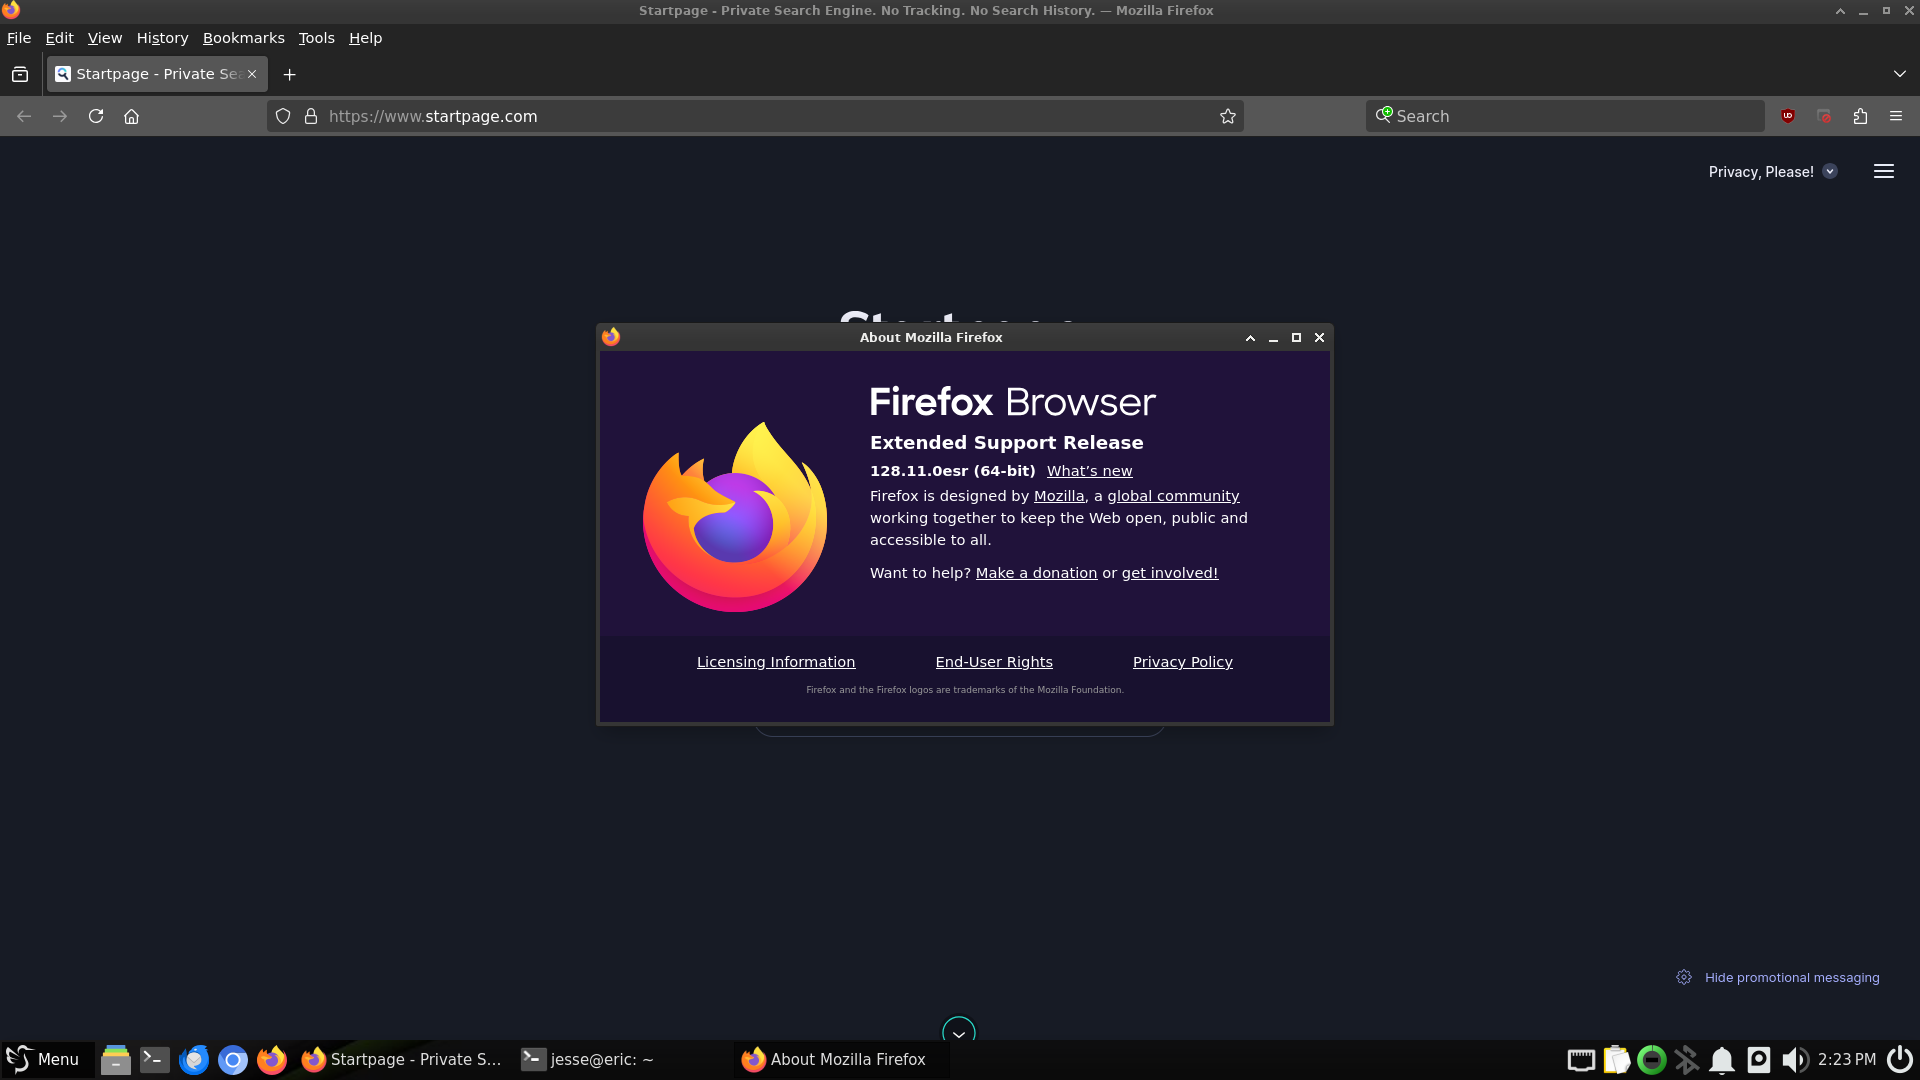
Task: Open volume control speaker icon
Action: 1795,1059
